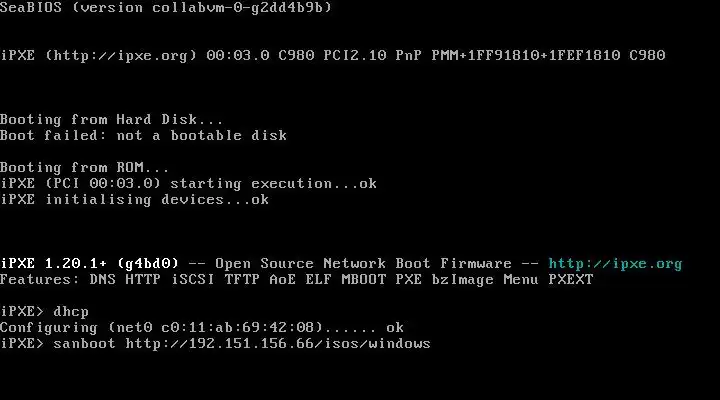The height and width of the screenshot is (400, 720).
Task: Click the PMM+1FF91810+1FEF1810 text
Action: click(526, 56)
